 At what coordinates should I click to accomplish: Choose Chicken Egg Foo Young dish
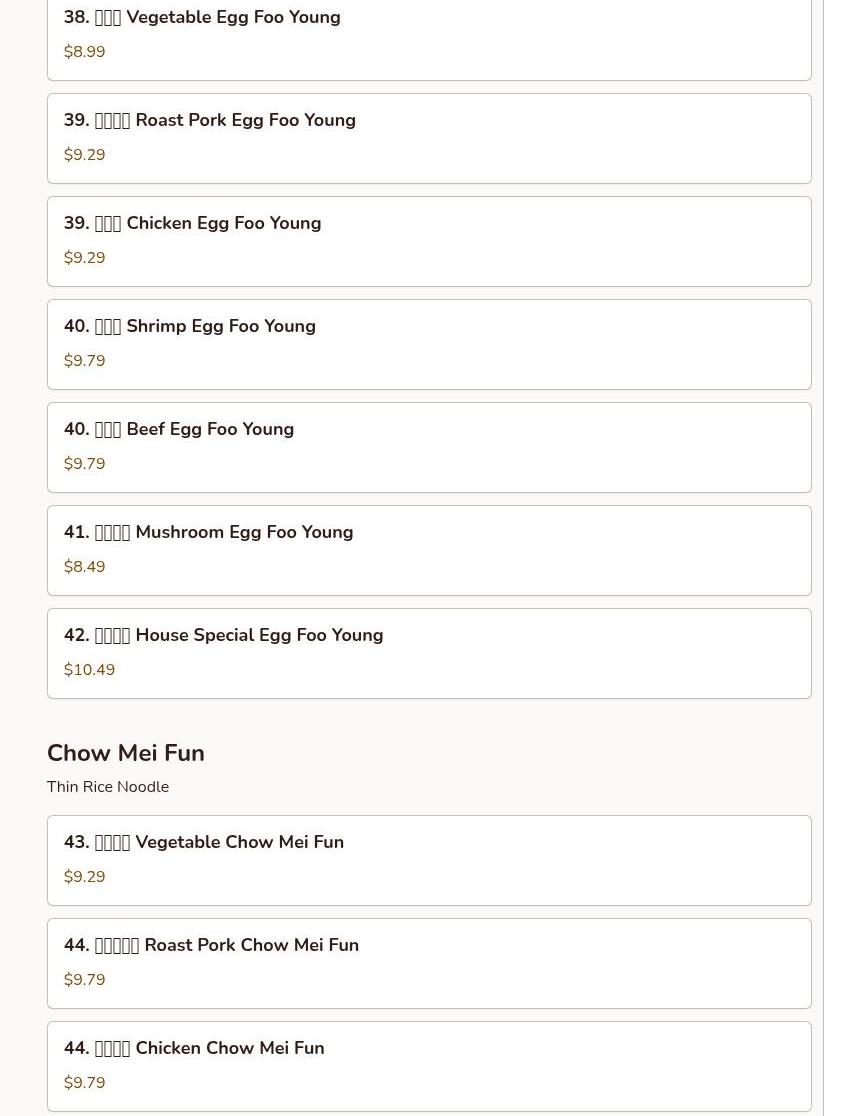click(223, 224)
